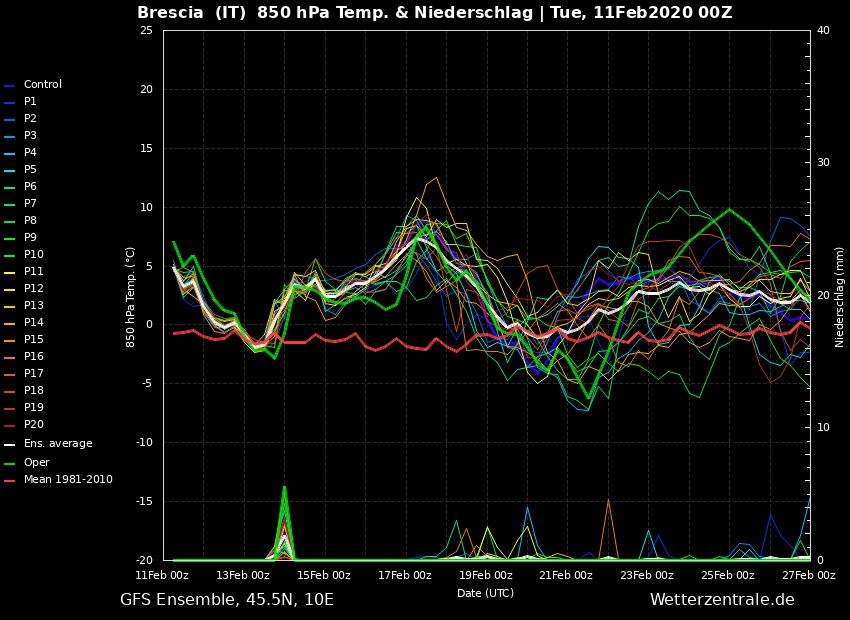Click the 17Feb 00z x-axis label

pos(404,575)
